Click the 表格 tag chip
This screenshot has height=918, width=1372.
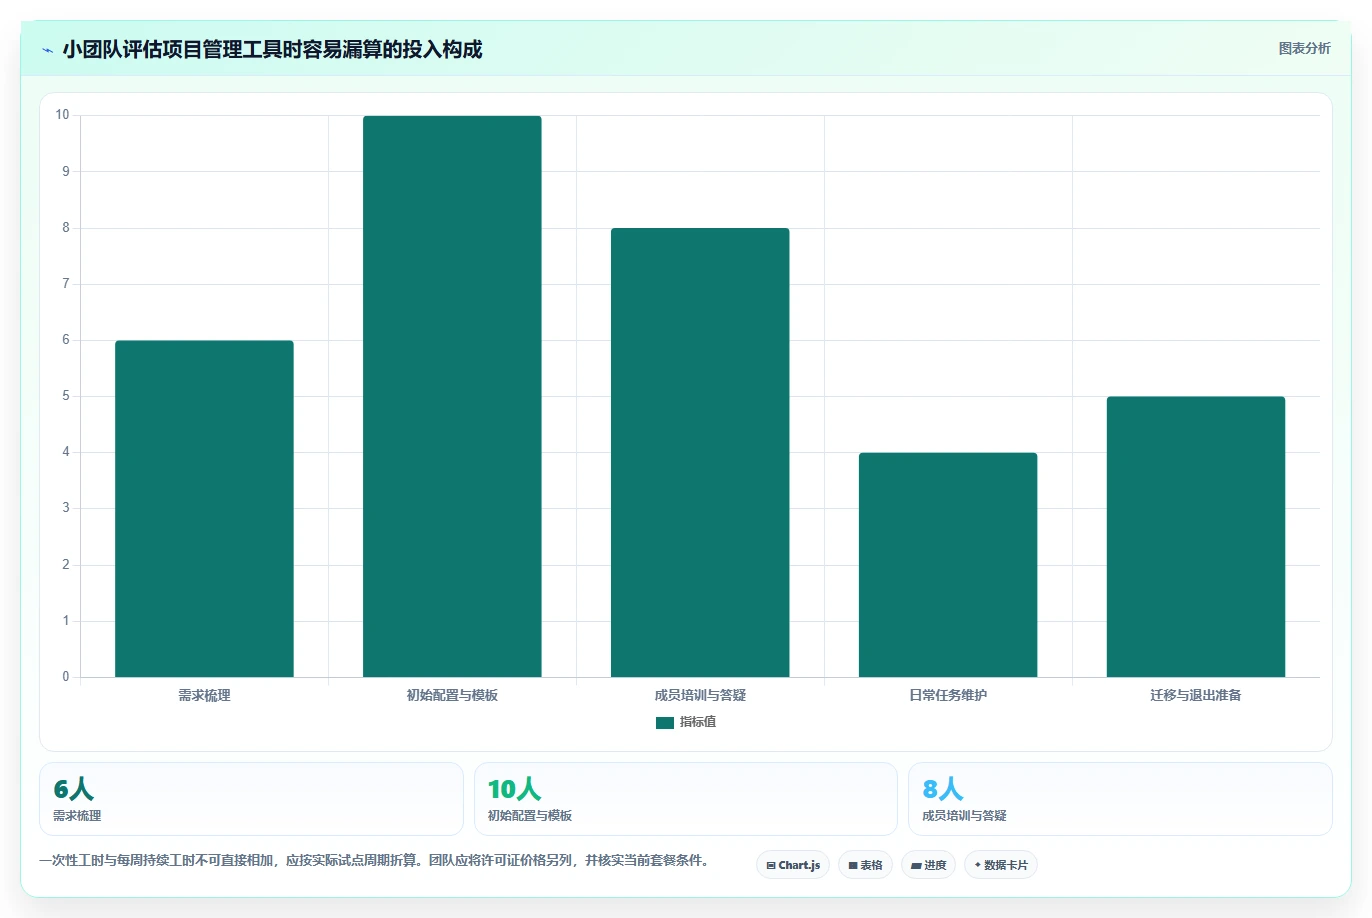pyautogui.click(x=865, y=865)
